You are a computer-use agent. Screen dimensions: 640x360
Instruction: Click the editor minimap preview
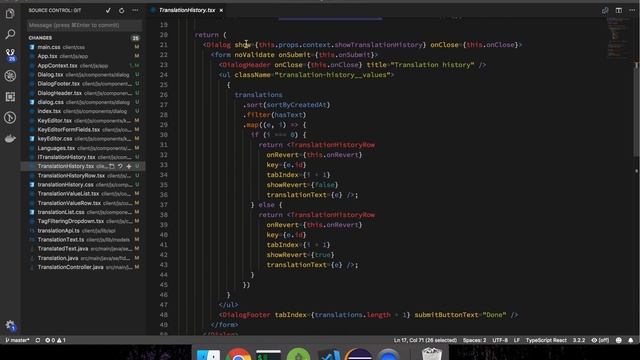(x=618, y=39)
